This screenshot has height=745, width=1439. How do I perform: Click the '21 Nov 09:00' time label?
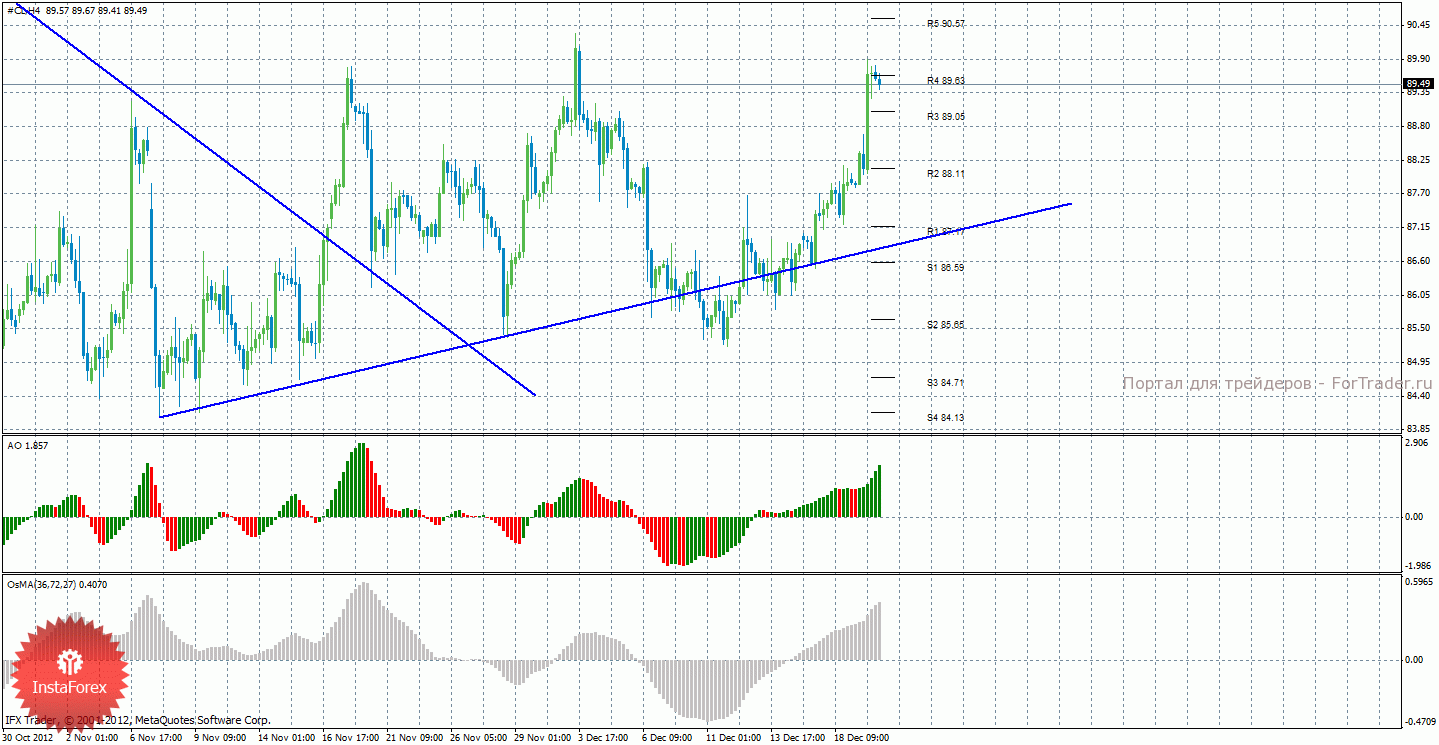point(416,738)
